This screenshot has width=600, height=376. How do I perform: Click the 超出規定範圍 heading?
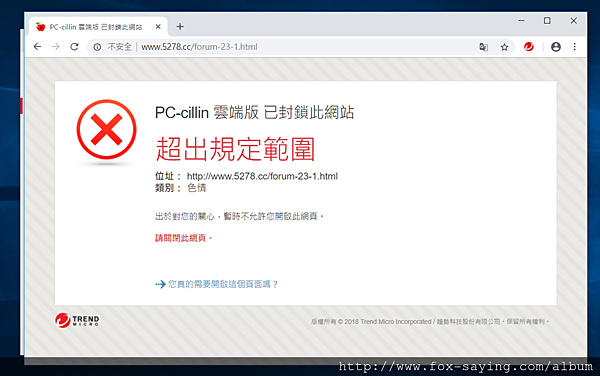(x=235, y=149)
